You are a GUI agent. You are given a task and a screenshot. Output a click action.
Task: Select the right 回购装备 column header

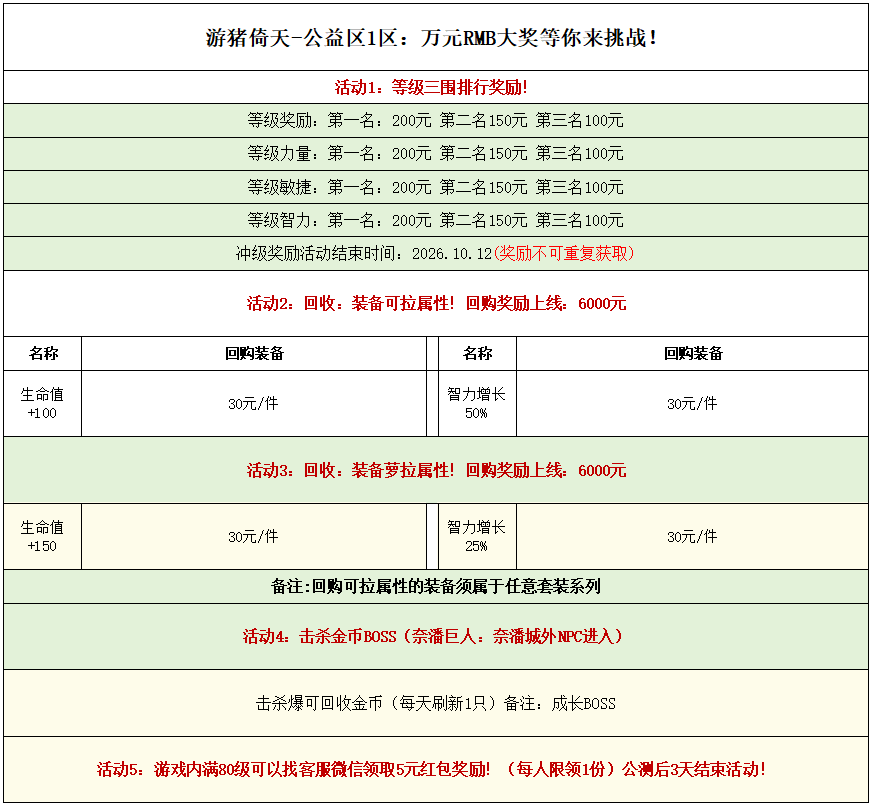pyautogui.click(x=693, y=354)
